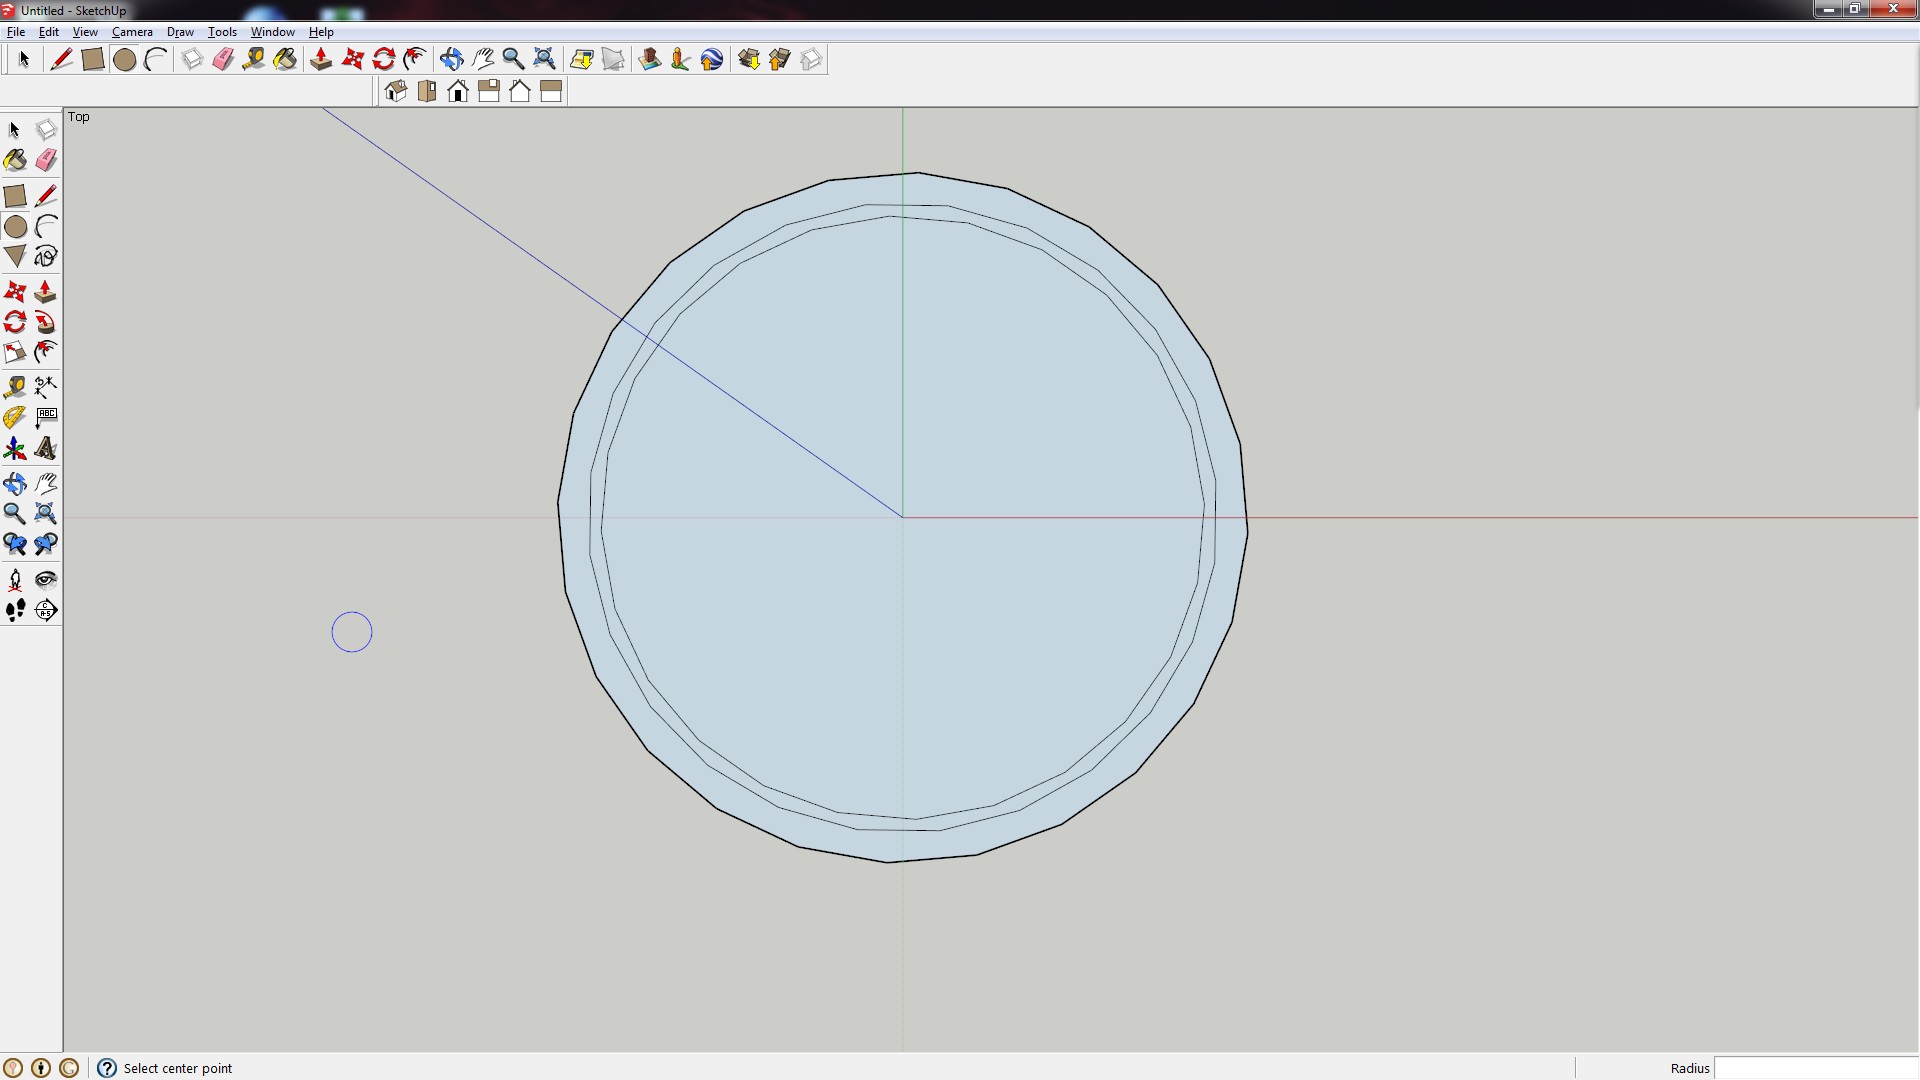1920x1080 pixels.
Task: Select the Tape Measure tool in top toolbar
Action: [254, 60]
